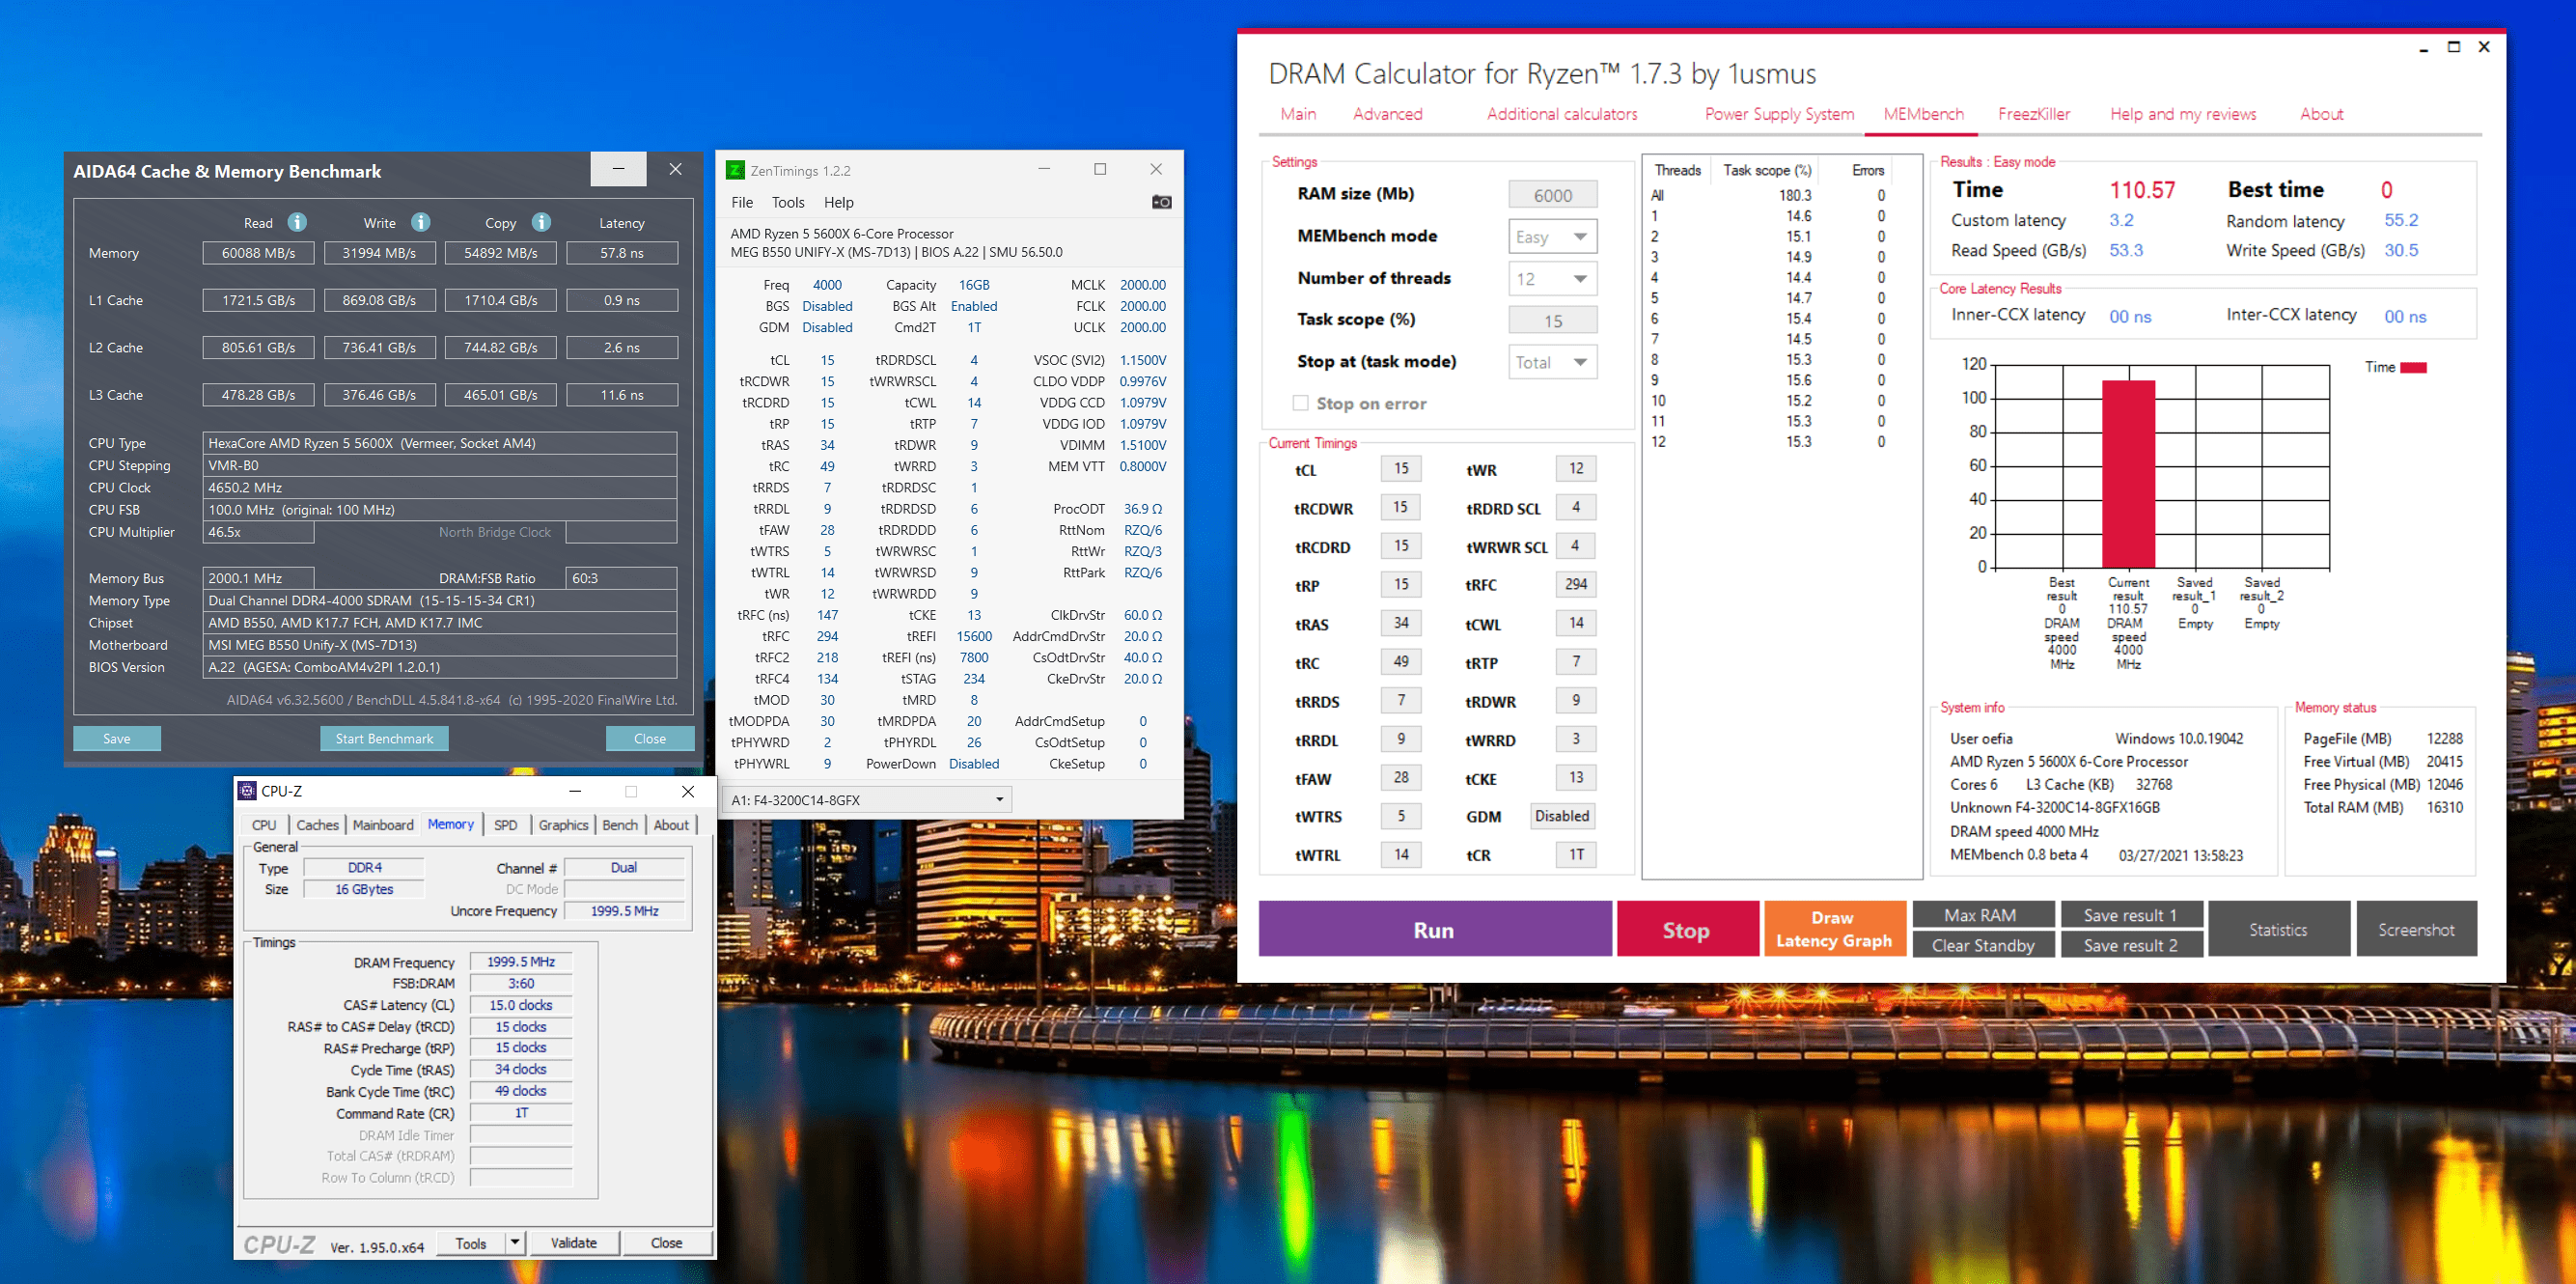2576x1284 pixels.
Task: Switch to the CPU-Z Bench tab
Action: click(620, 825)
